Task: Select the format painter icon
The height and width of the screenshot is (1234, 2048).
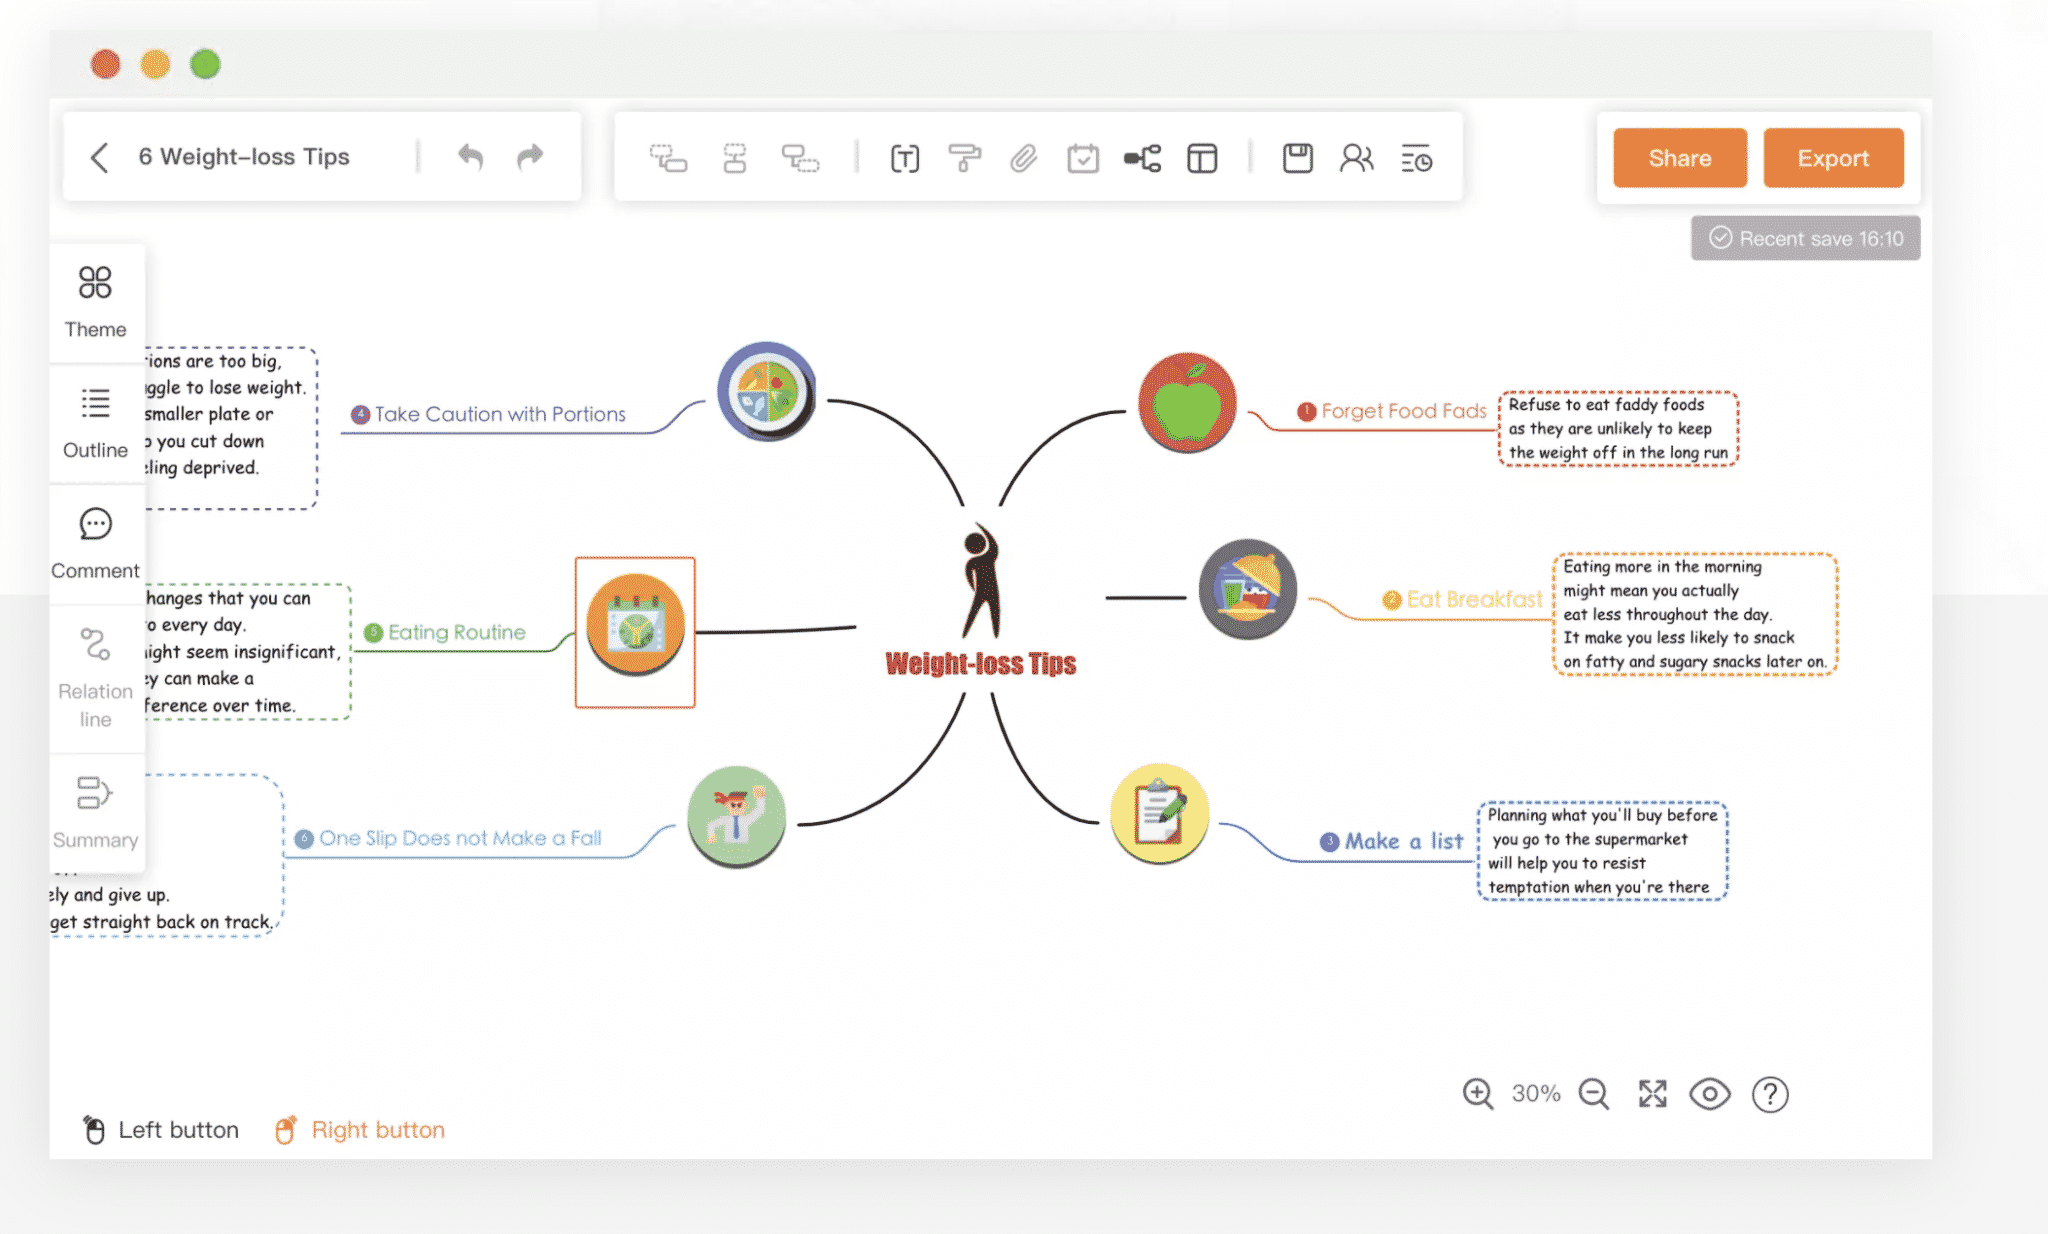Action: 964,158
